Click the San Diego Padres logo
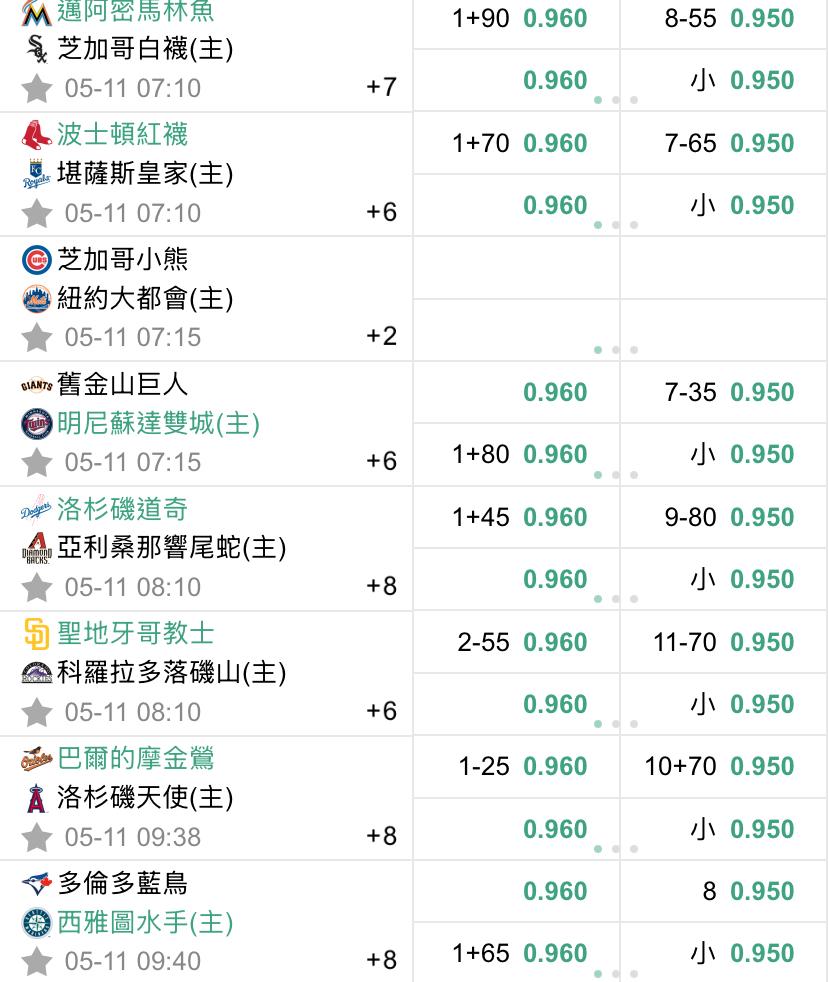Viewport: 828px width, 982px height. tap(36, 634)
